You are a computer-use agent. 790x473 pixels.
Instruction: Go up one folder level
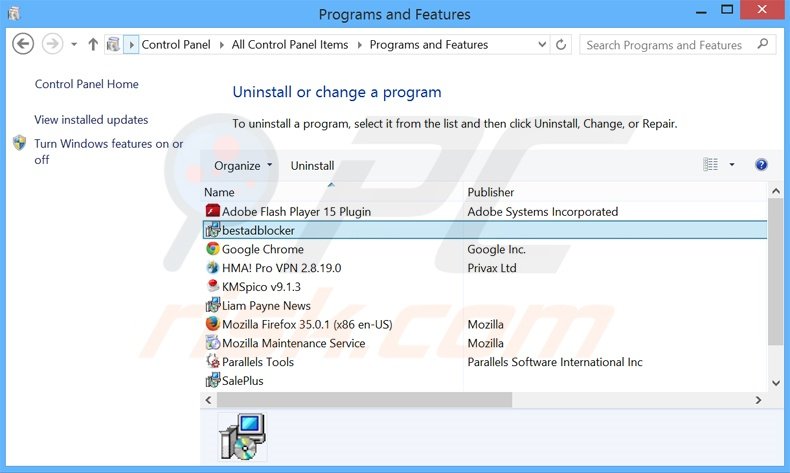pyautogui.click(x=93, y=44)
